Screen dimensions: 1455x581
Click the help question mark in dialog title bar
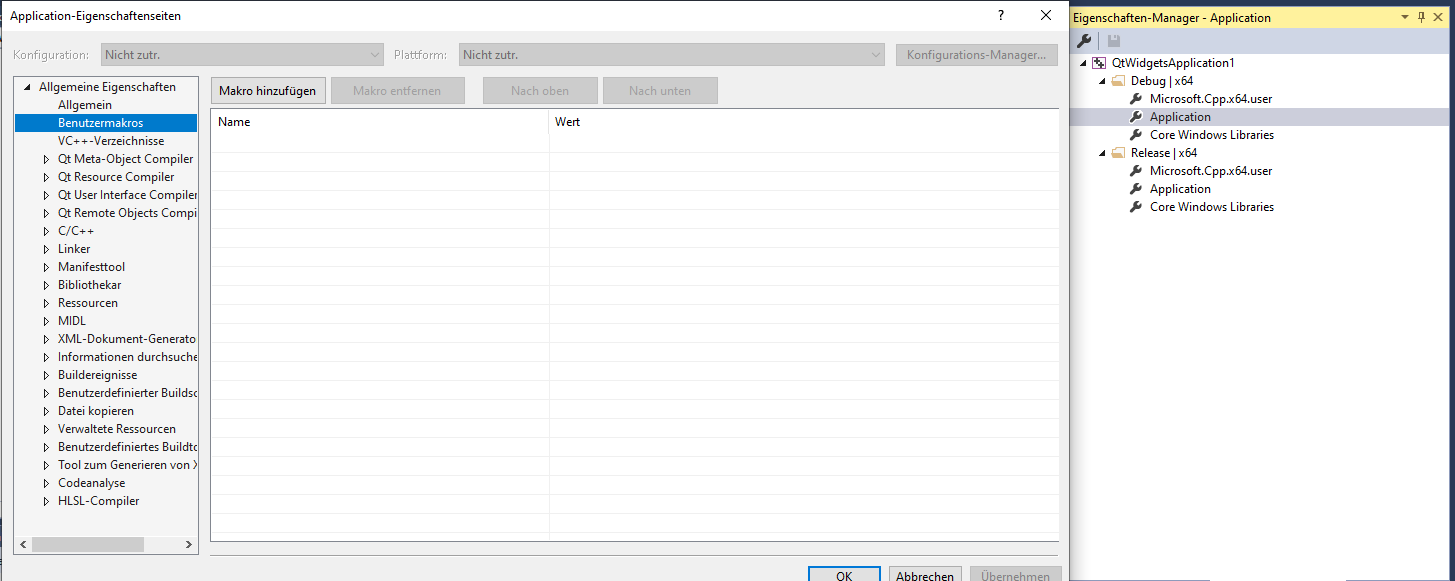click(1000, 15)
